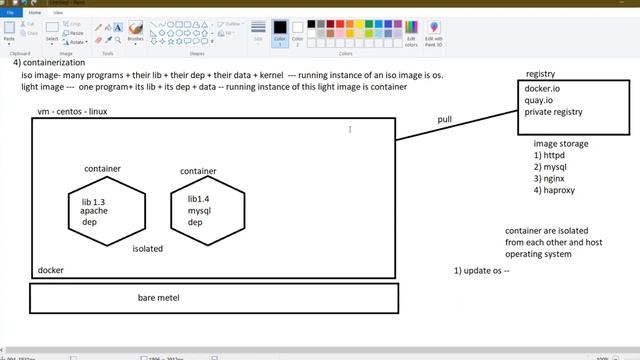The image size is (640, 360).
Task: Choose the Rectangle shape
Action: point(179,24)
